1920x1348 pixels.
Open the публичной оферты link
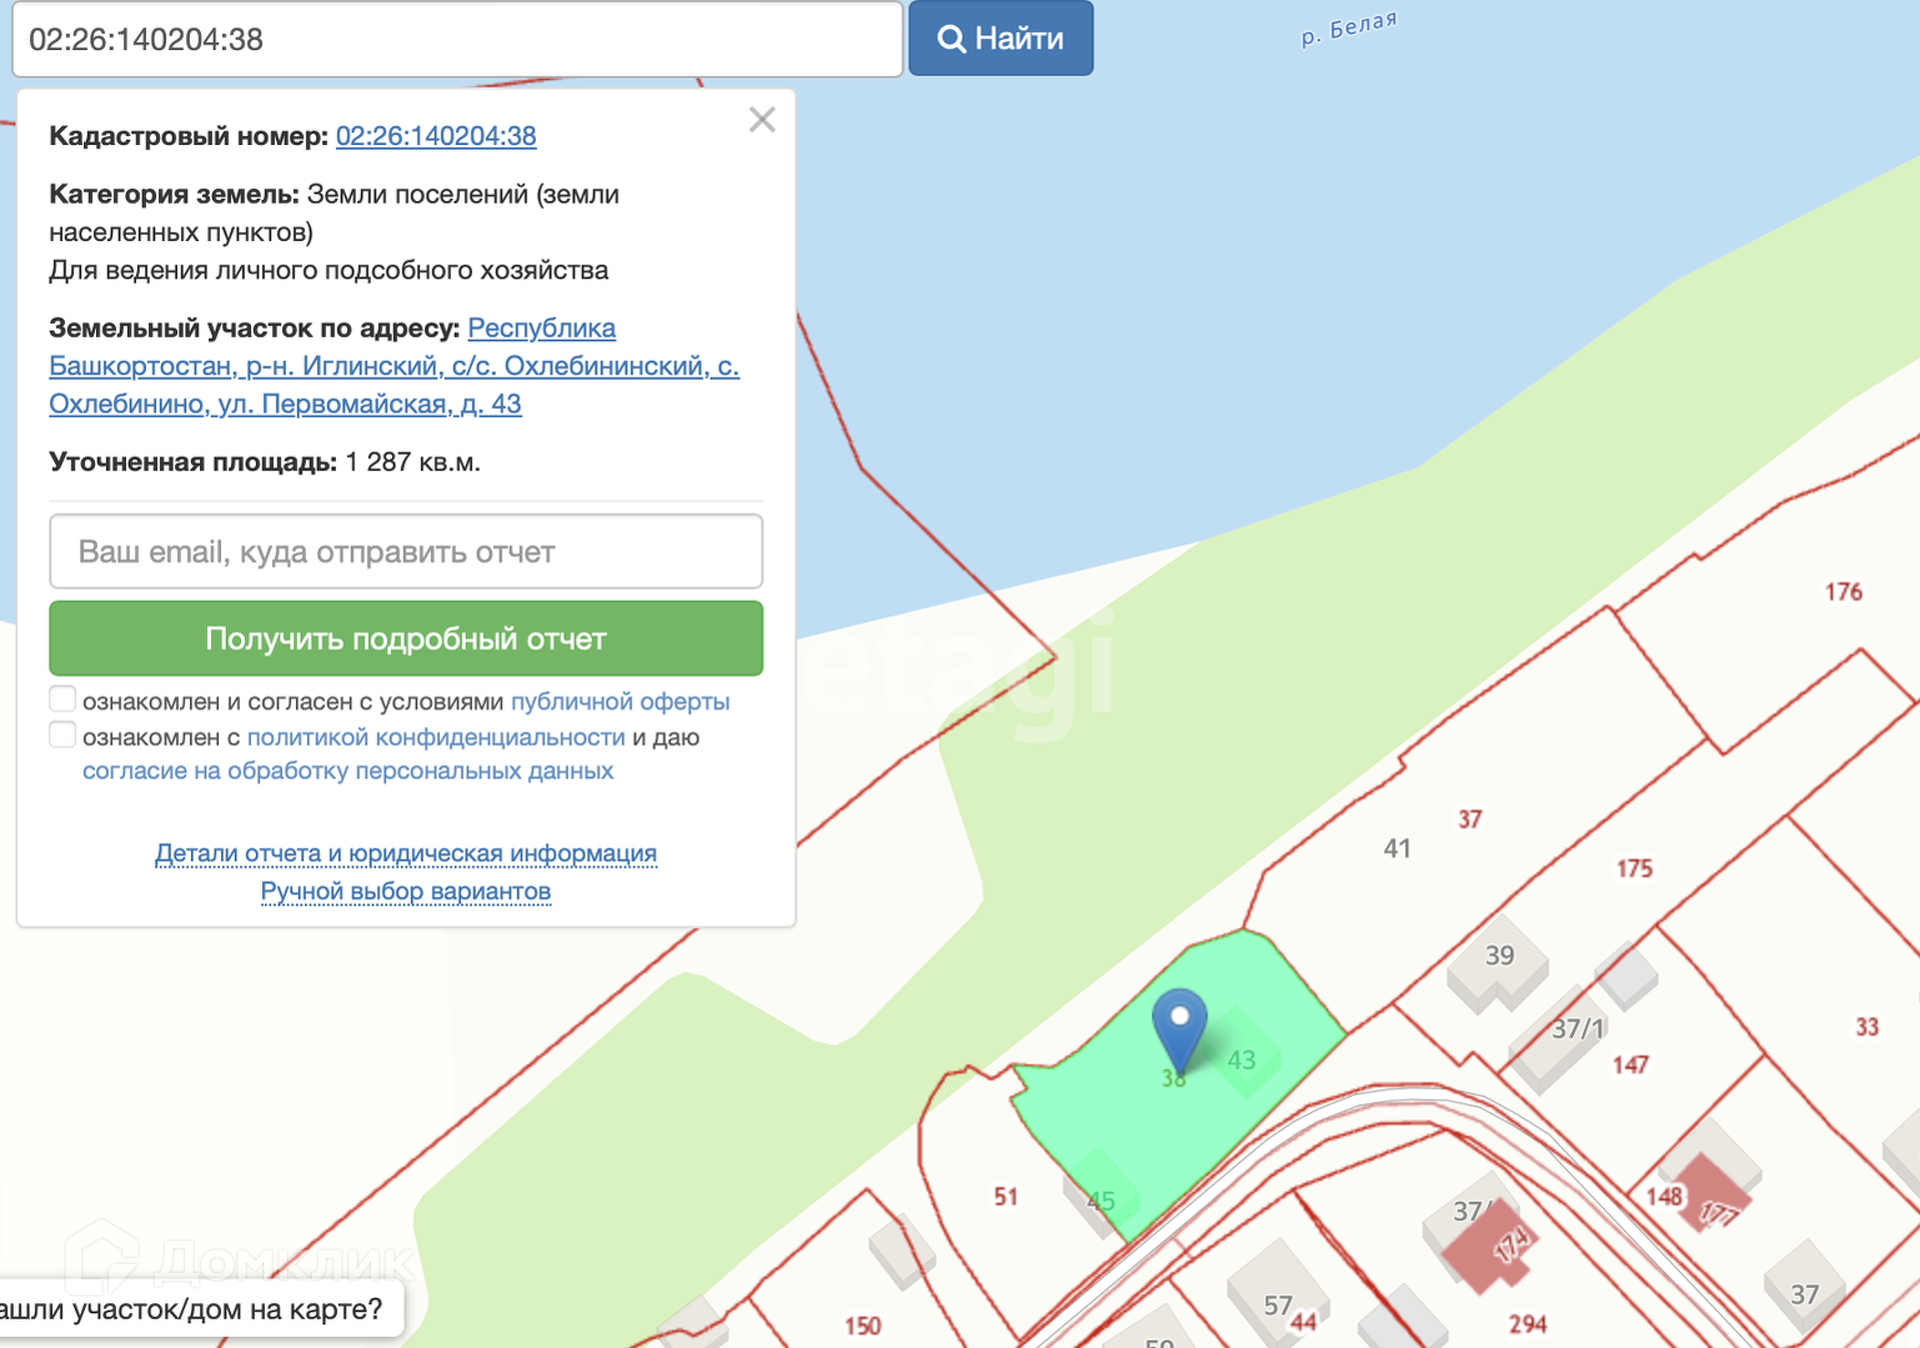[x=620, y=702]
